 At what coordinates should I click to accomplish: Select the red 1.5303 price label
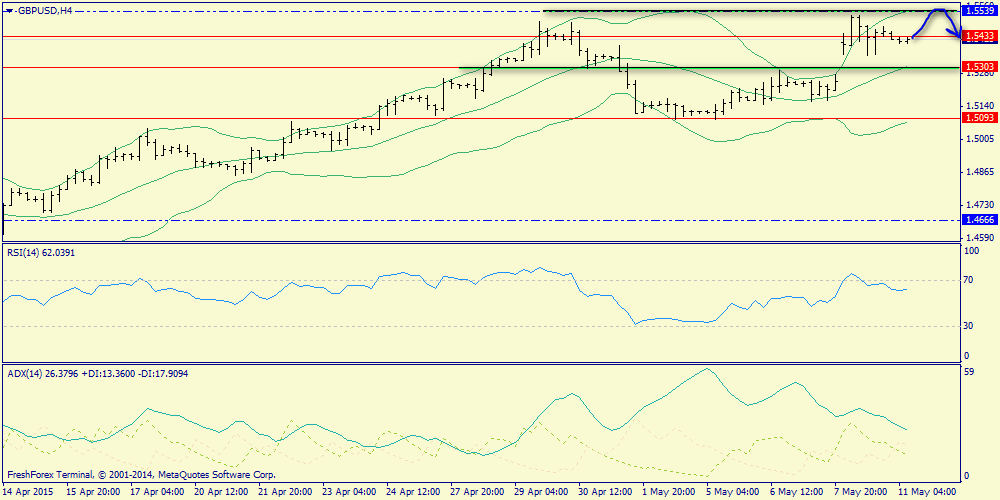click(x=978, y=66)
